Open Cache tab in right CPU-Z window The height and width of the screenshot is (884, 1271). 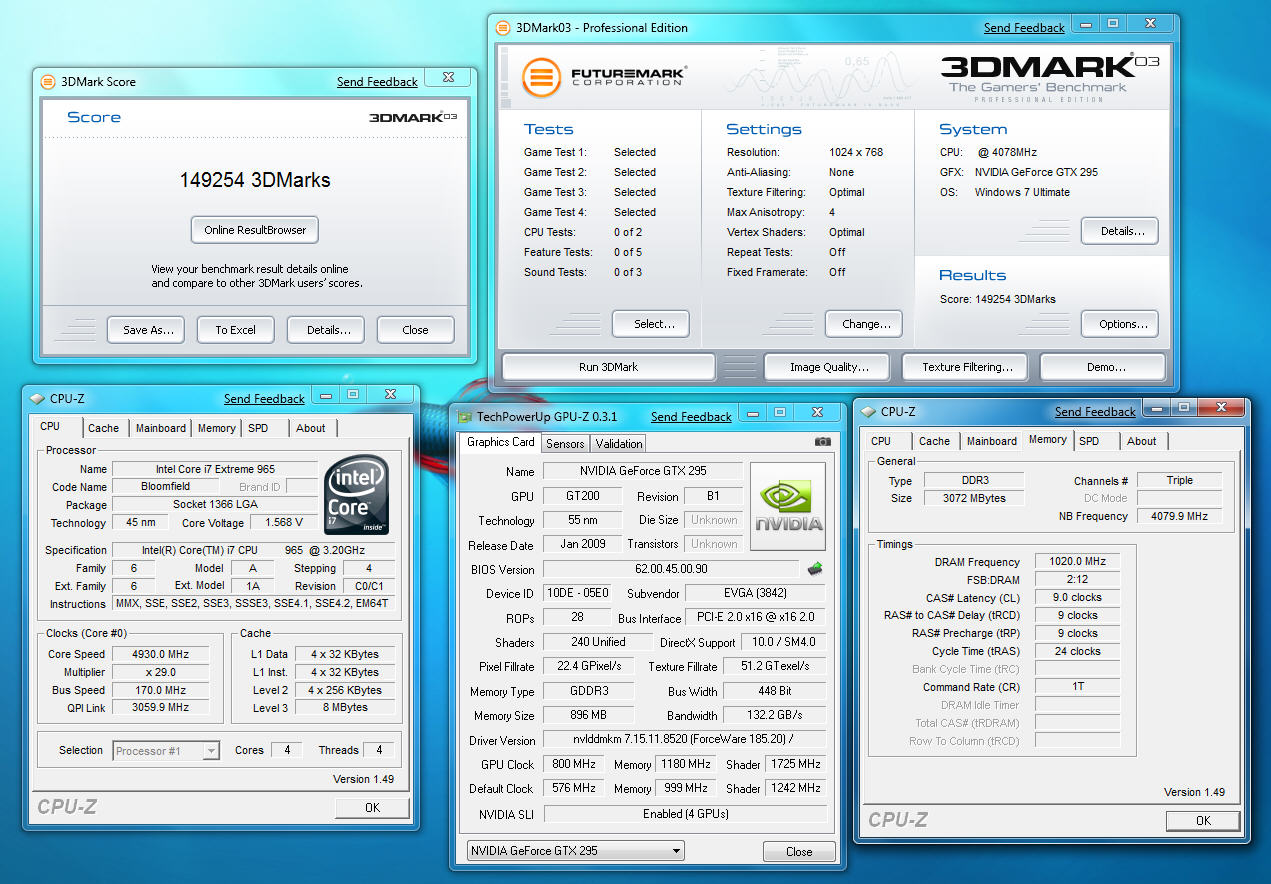pyautogui.click(x=934, y=441)
